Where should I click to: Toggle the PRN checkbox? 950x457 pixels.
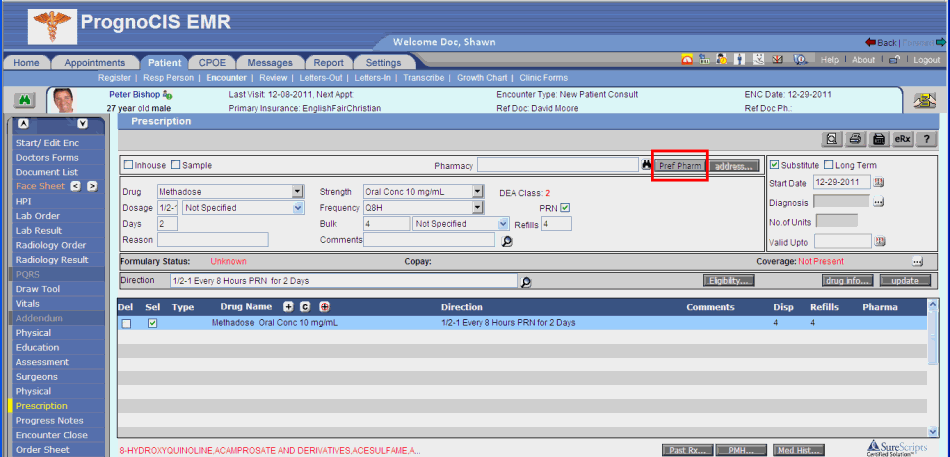[565, 208]
